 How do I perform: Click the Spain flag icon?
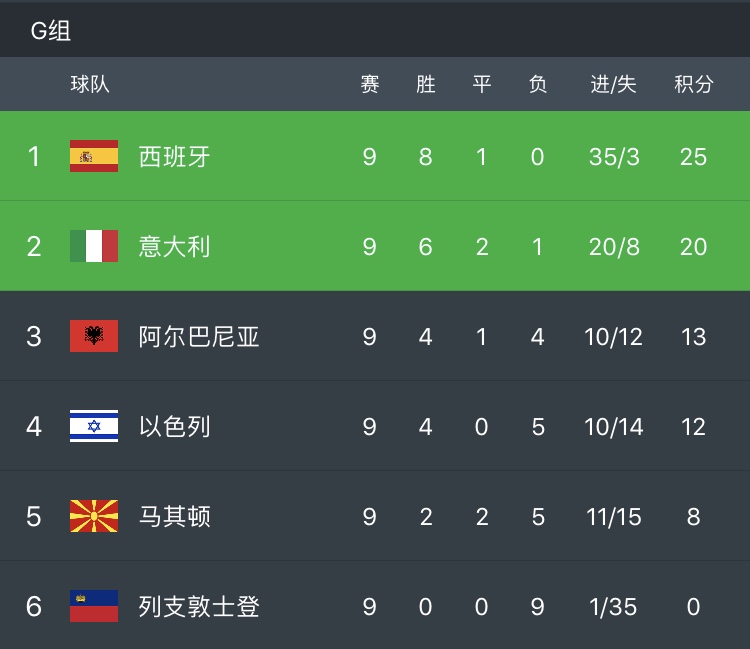click(x=94, y=156)
